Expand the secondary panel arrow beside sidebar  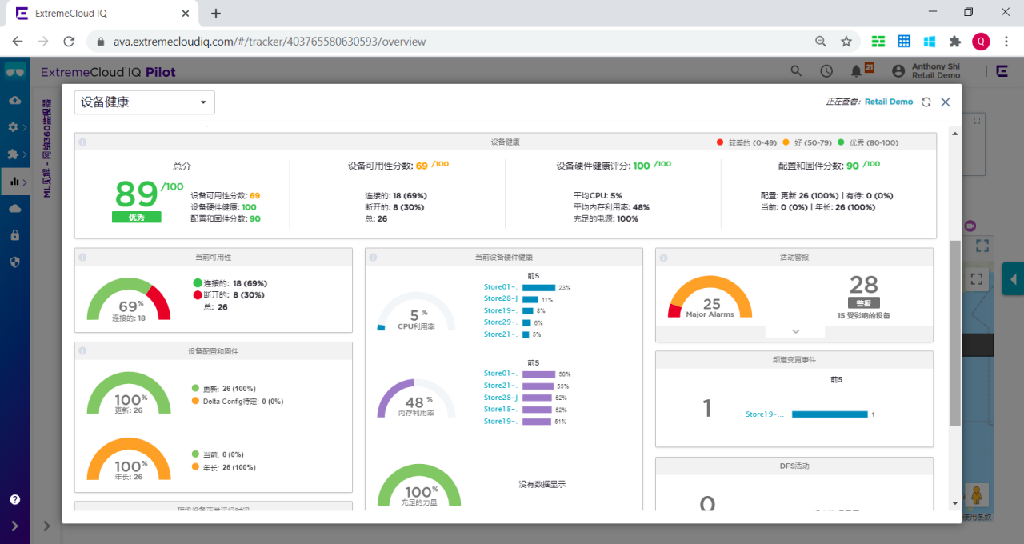coord(46,526)
